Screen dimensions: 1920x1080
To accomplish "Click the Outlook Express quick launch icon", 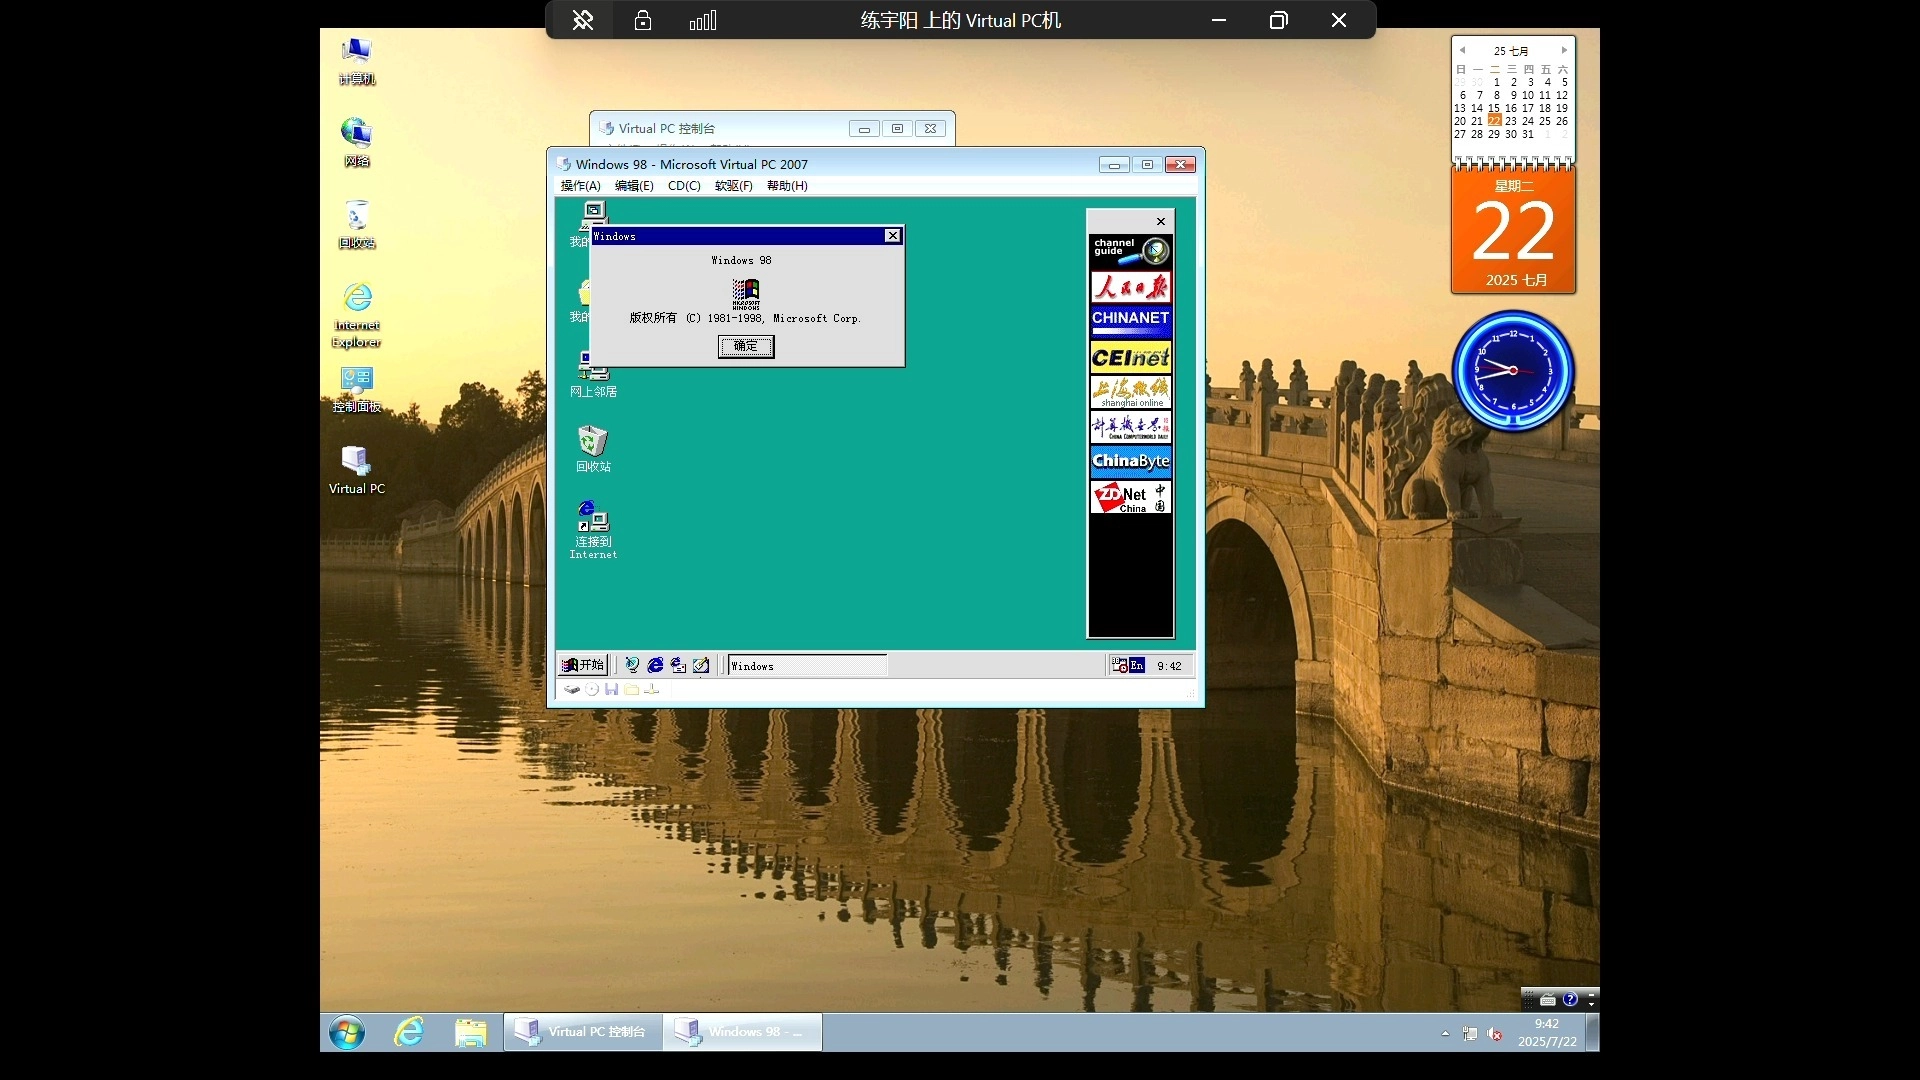I will tap(678, 665).
